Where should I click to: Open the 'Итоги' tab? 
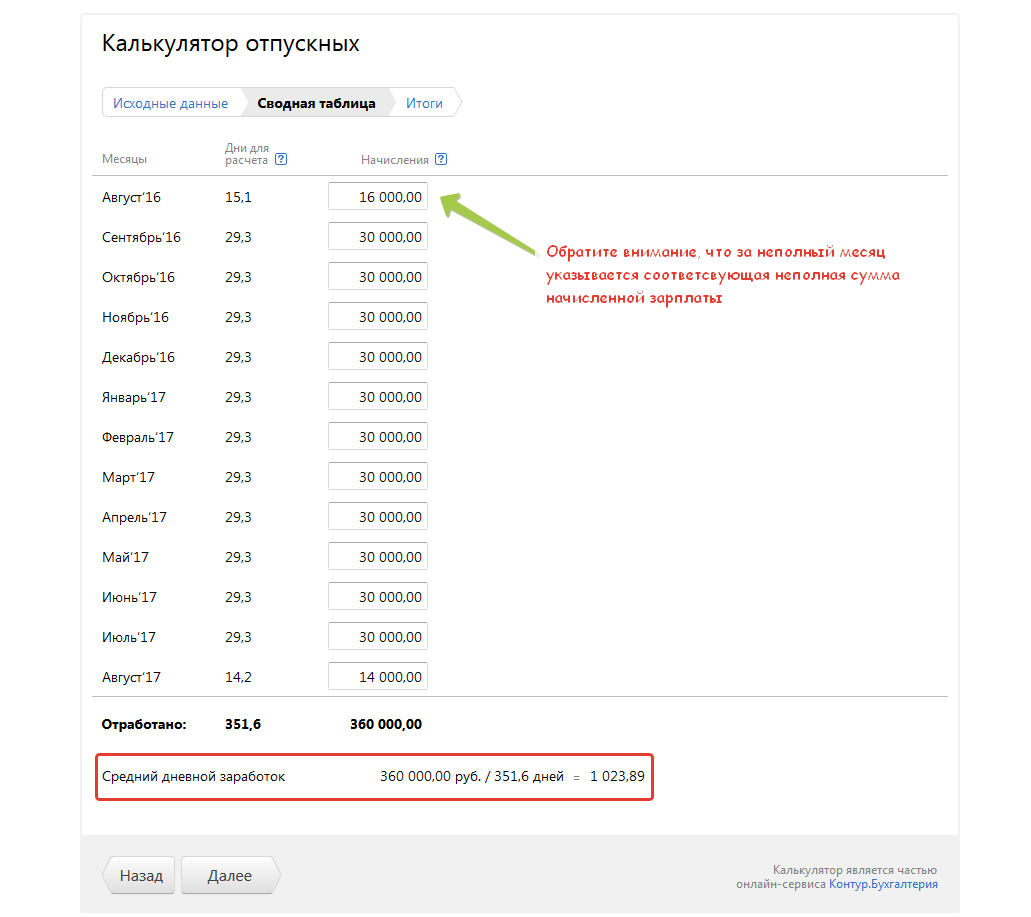424,103
